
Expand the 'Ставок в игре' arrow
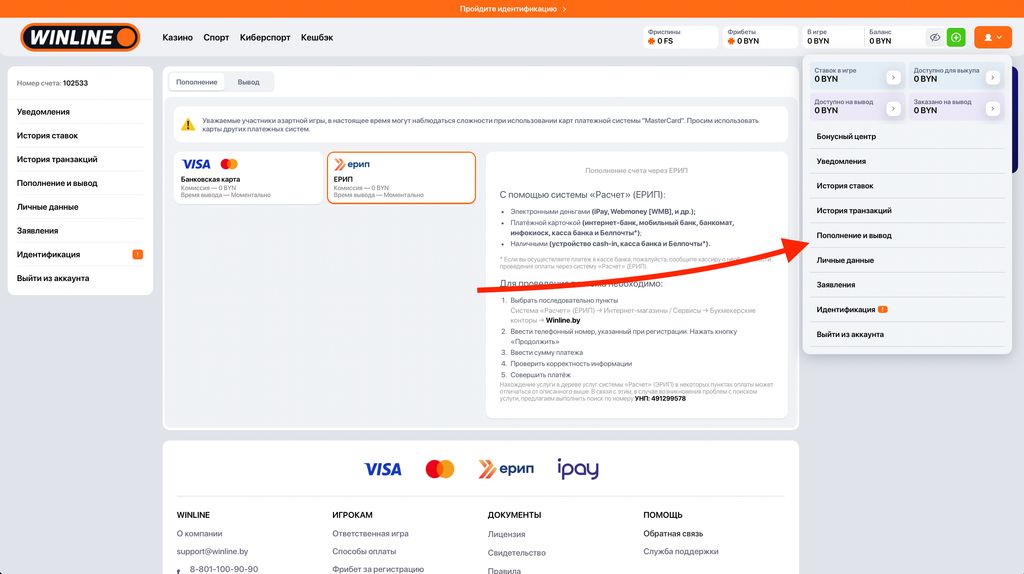click(x=894, y=77)
